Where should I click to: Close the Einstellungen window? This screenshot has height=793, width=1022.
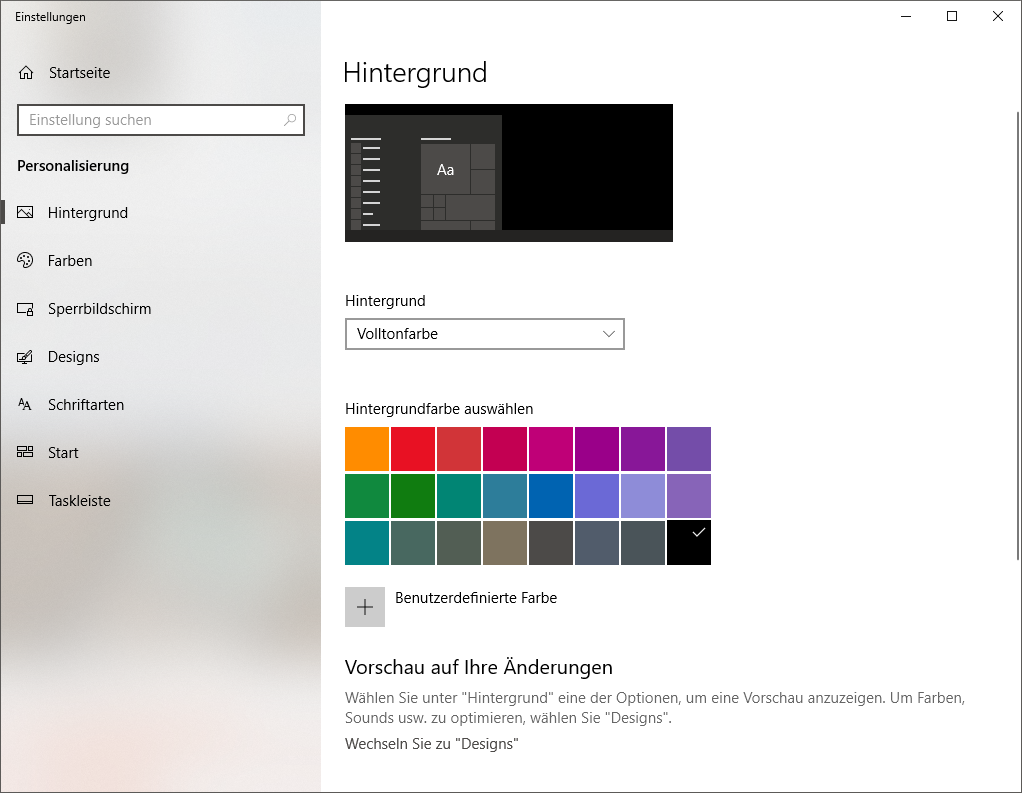pyautogui.click(x=998, y=16)
